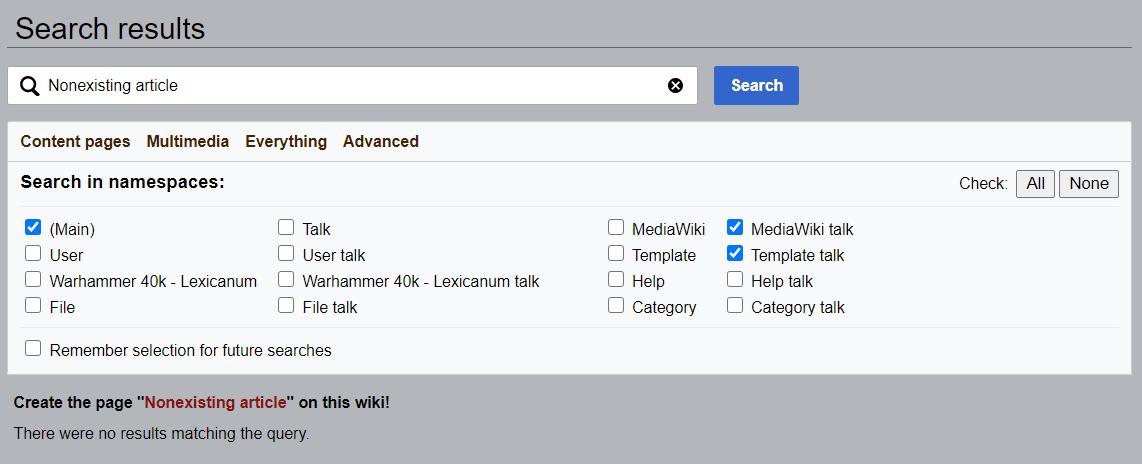Open the Advanced search tab
Viewport: 1142px width, 464px height.
click(x=380, y=142)
